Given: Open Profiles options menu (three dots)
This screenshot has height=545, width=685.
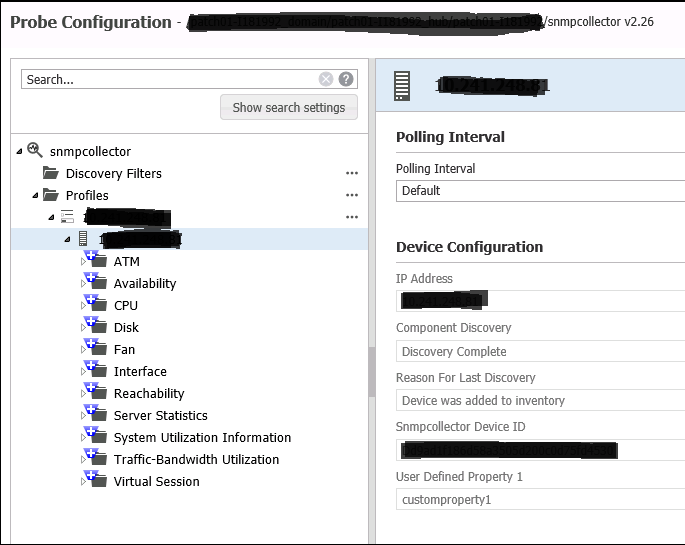Looking at the screenshot, I should click(352, 195).
